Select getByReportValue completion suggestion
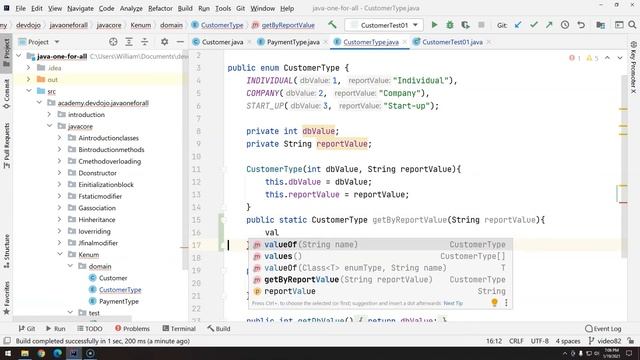The height and width of the screenshot is (360, 640). click(x=380, y=280)
